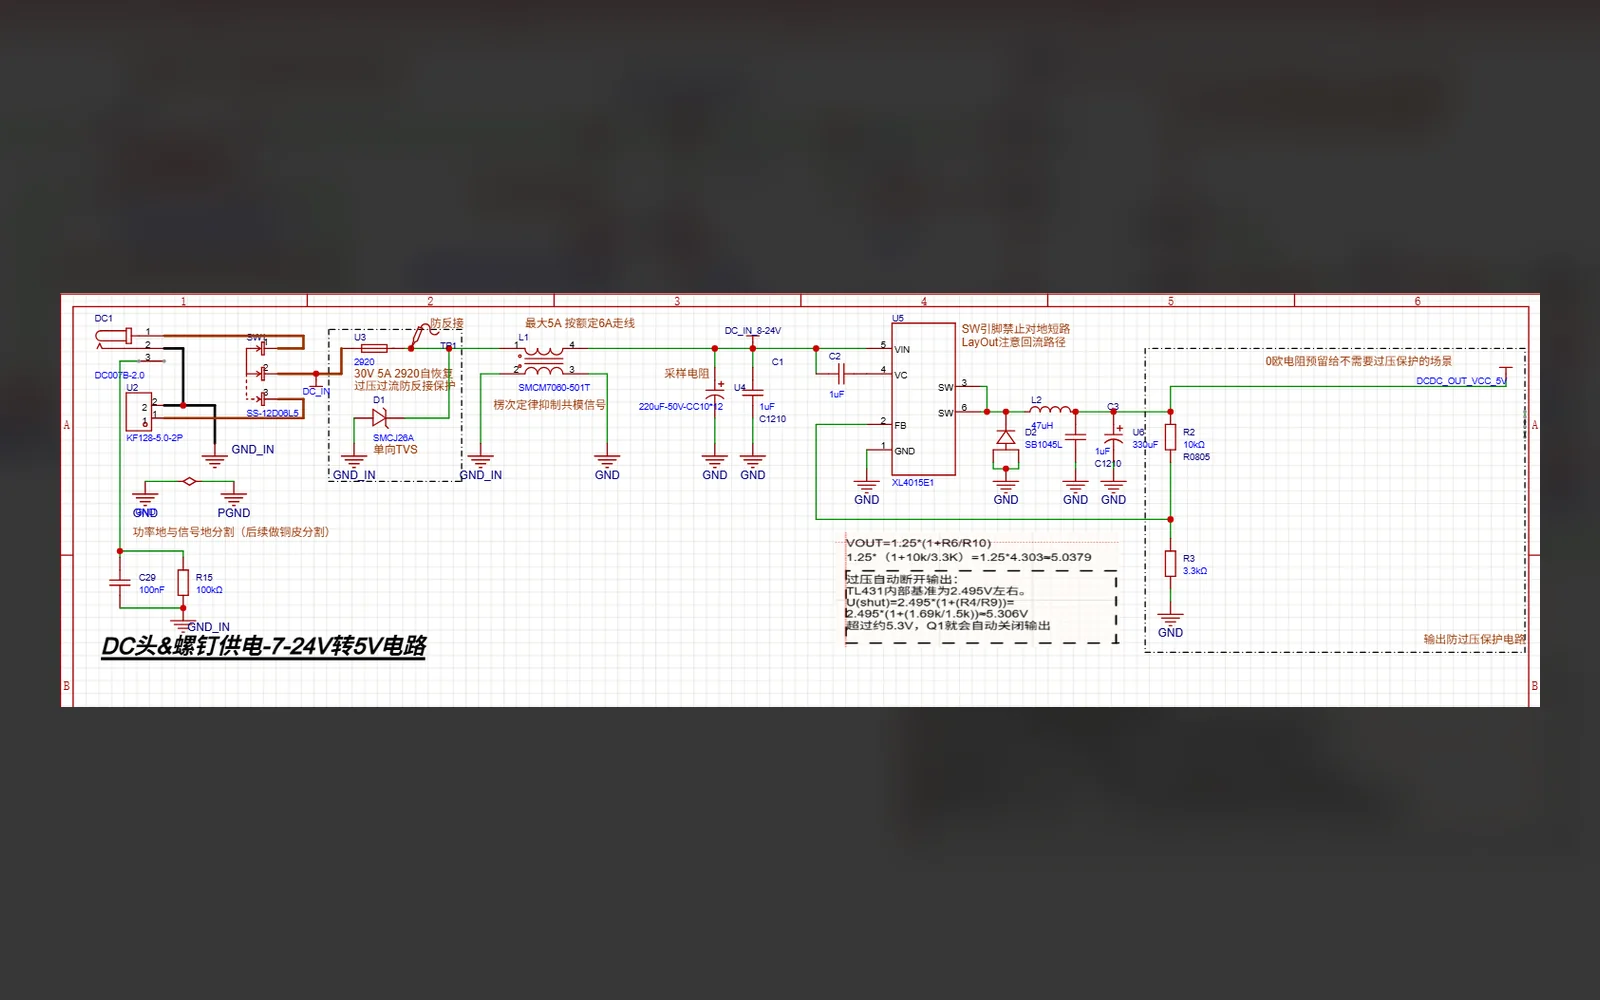Click the VIN pin label on U5
The image size is (1600, 1000).
pyautogui.click(x=902, y=350)
